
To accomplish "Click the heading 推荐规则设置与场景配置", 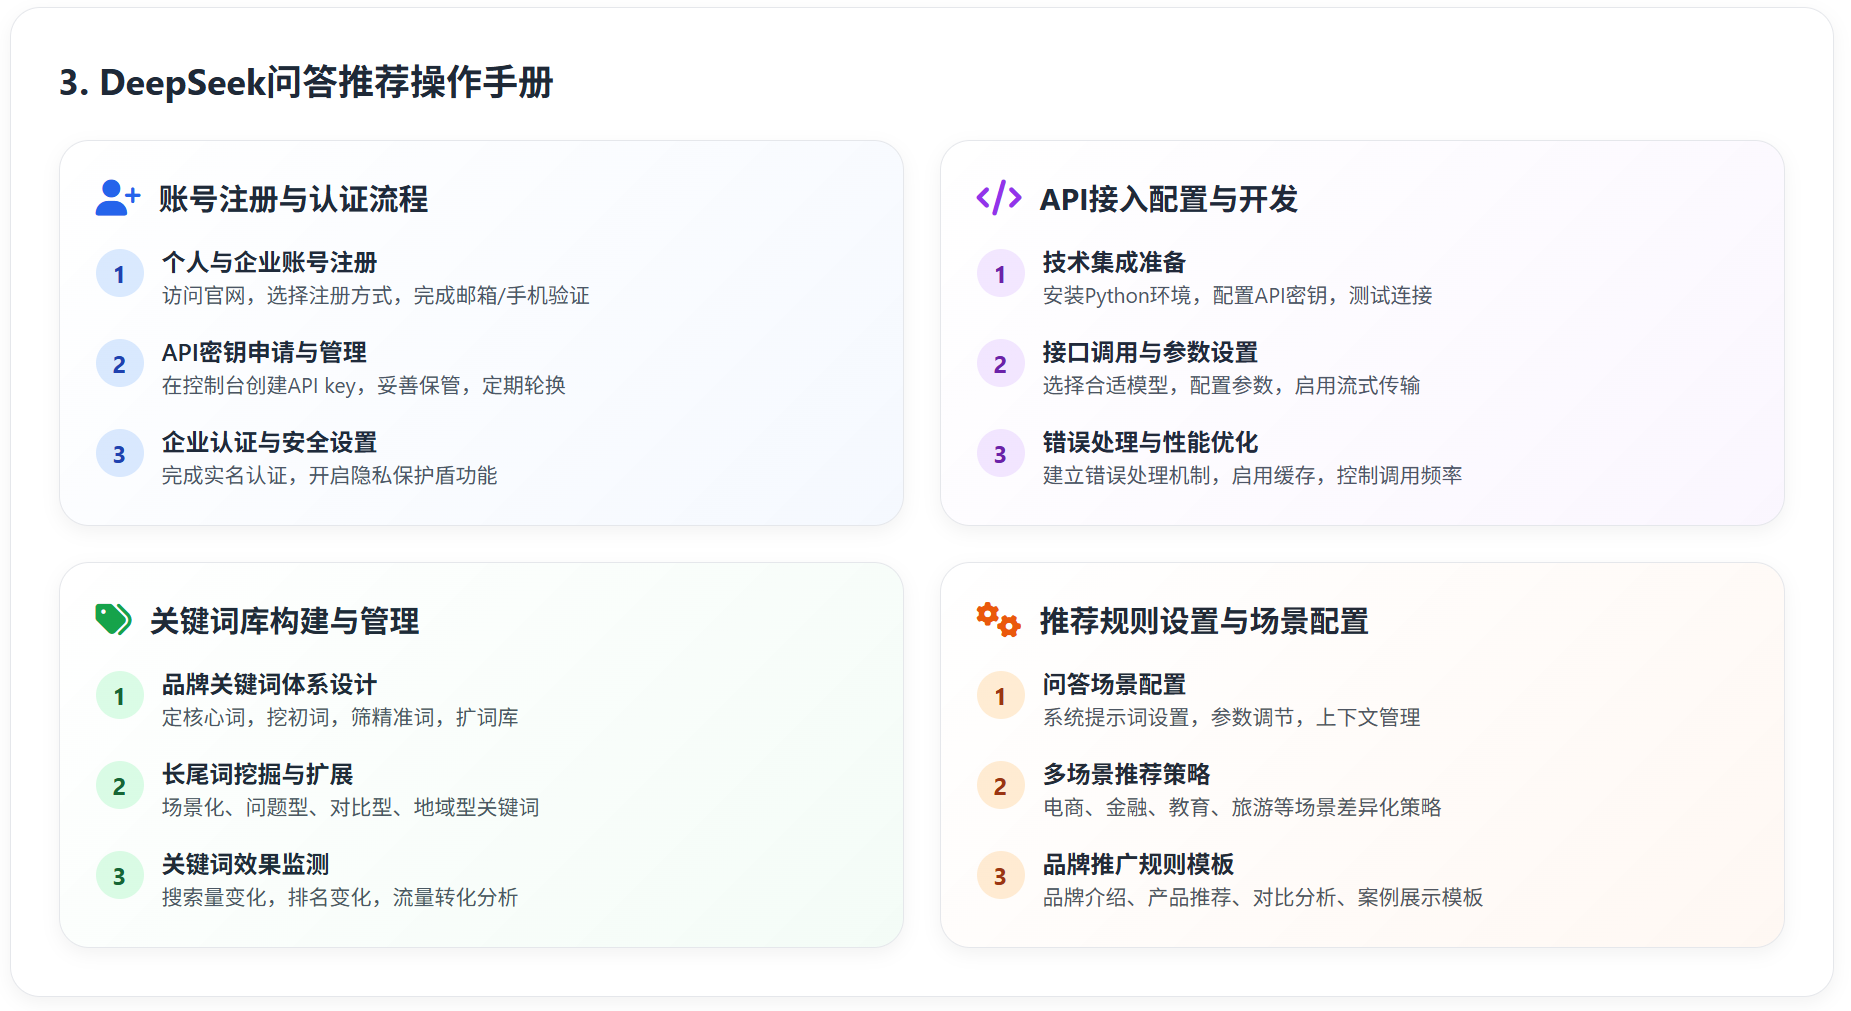I will click(x=1204, y=621).
